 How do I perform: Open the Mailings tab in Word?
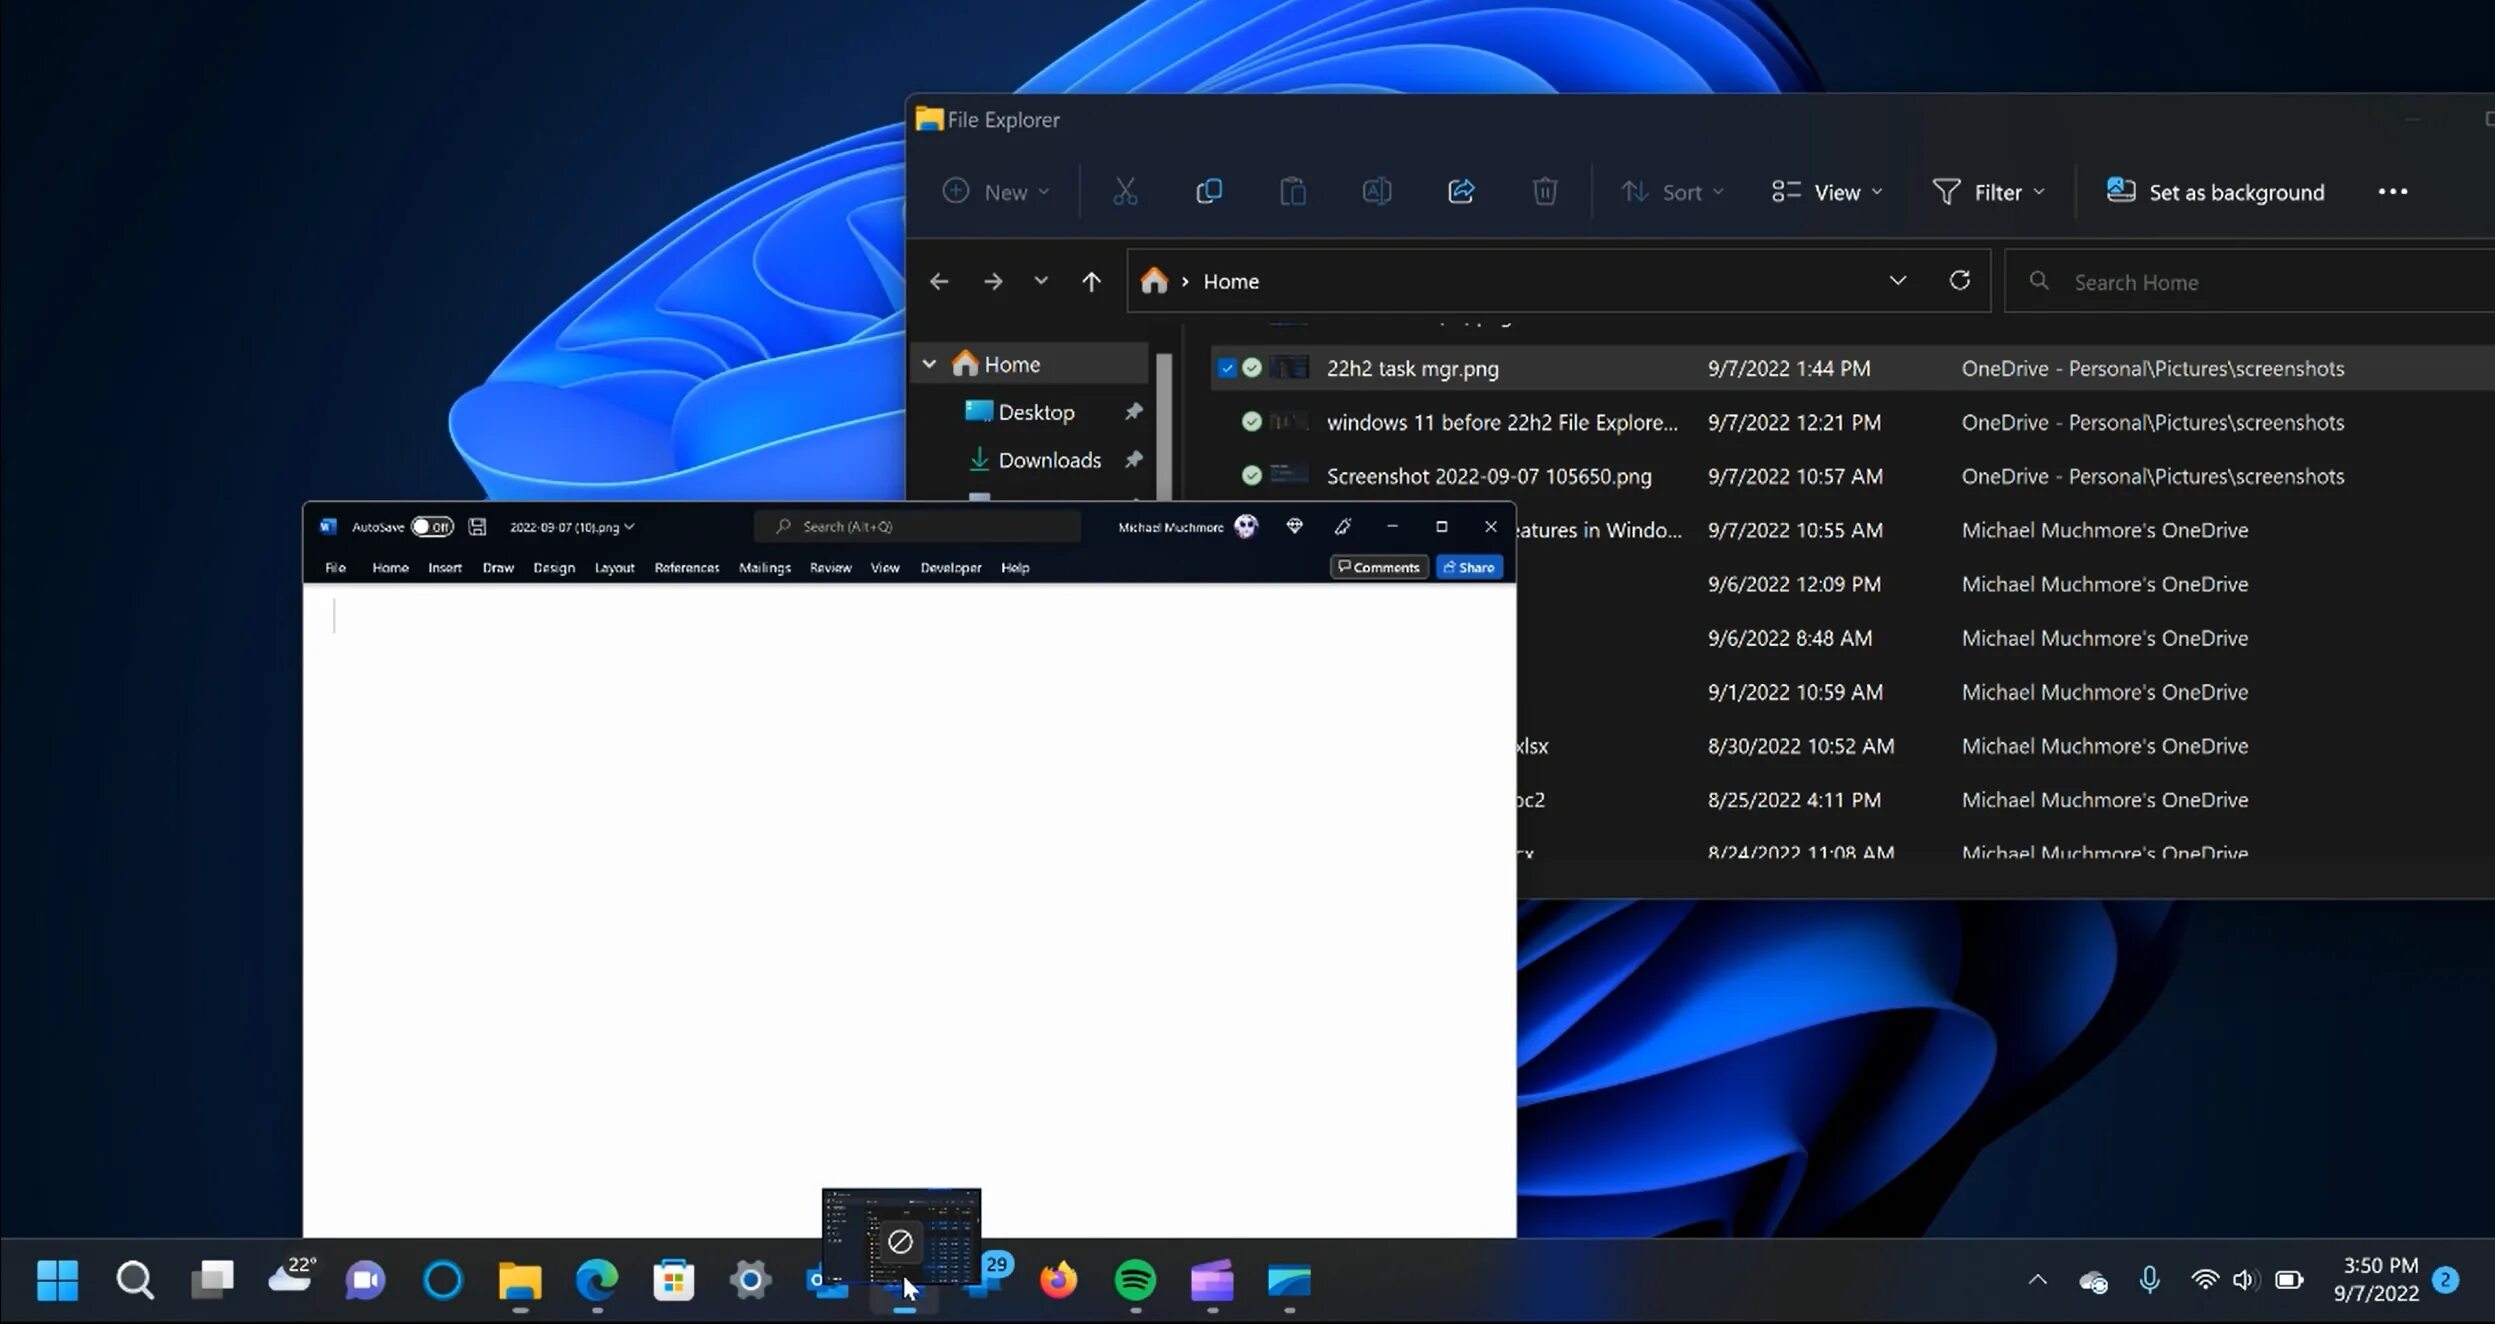coord(764,568)
